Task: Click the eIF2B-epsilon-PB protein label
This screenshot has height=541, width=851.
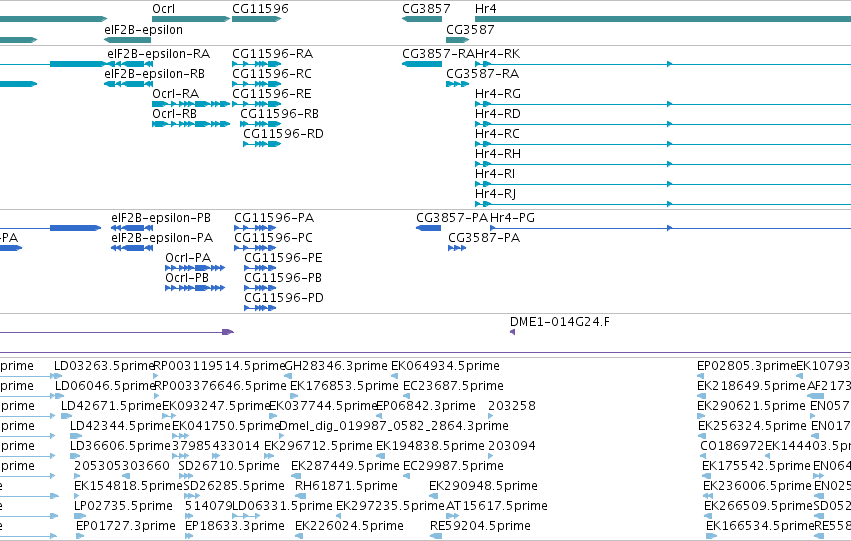Action: click(161, 218)
